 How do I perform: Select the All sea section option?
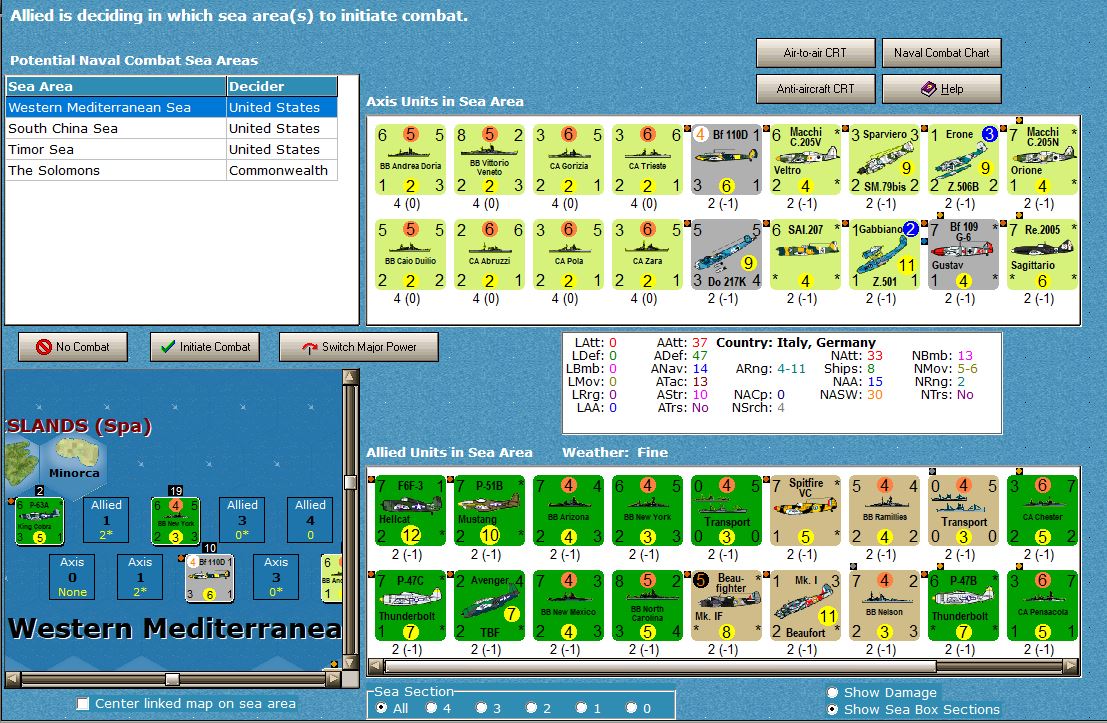[382, 707]
